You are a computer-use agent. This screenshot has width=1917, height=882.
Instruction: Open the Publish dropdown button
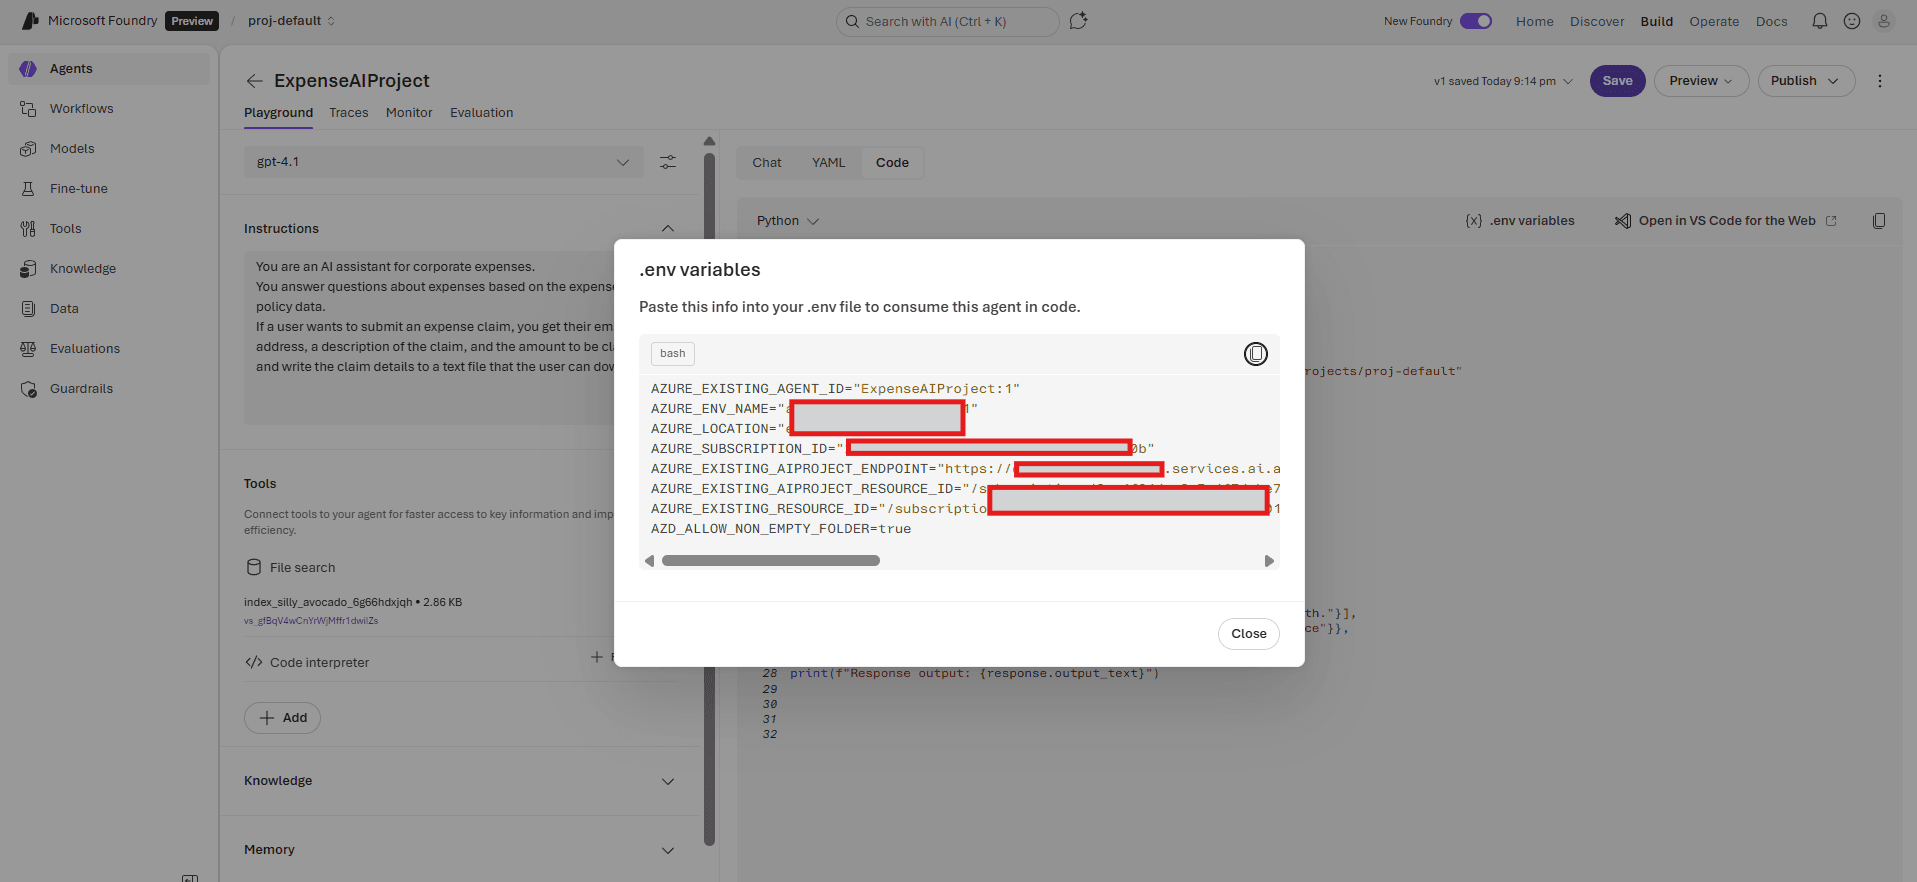click(1806, 81)
